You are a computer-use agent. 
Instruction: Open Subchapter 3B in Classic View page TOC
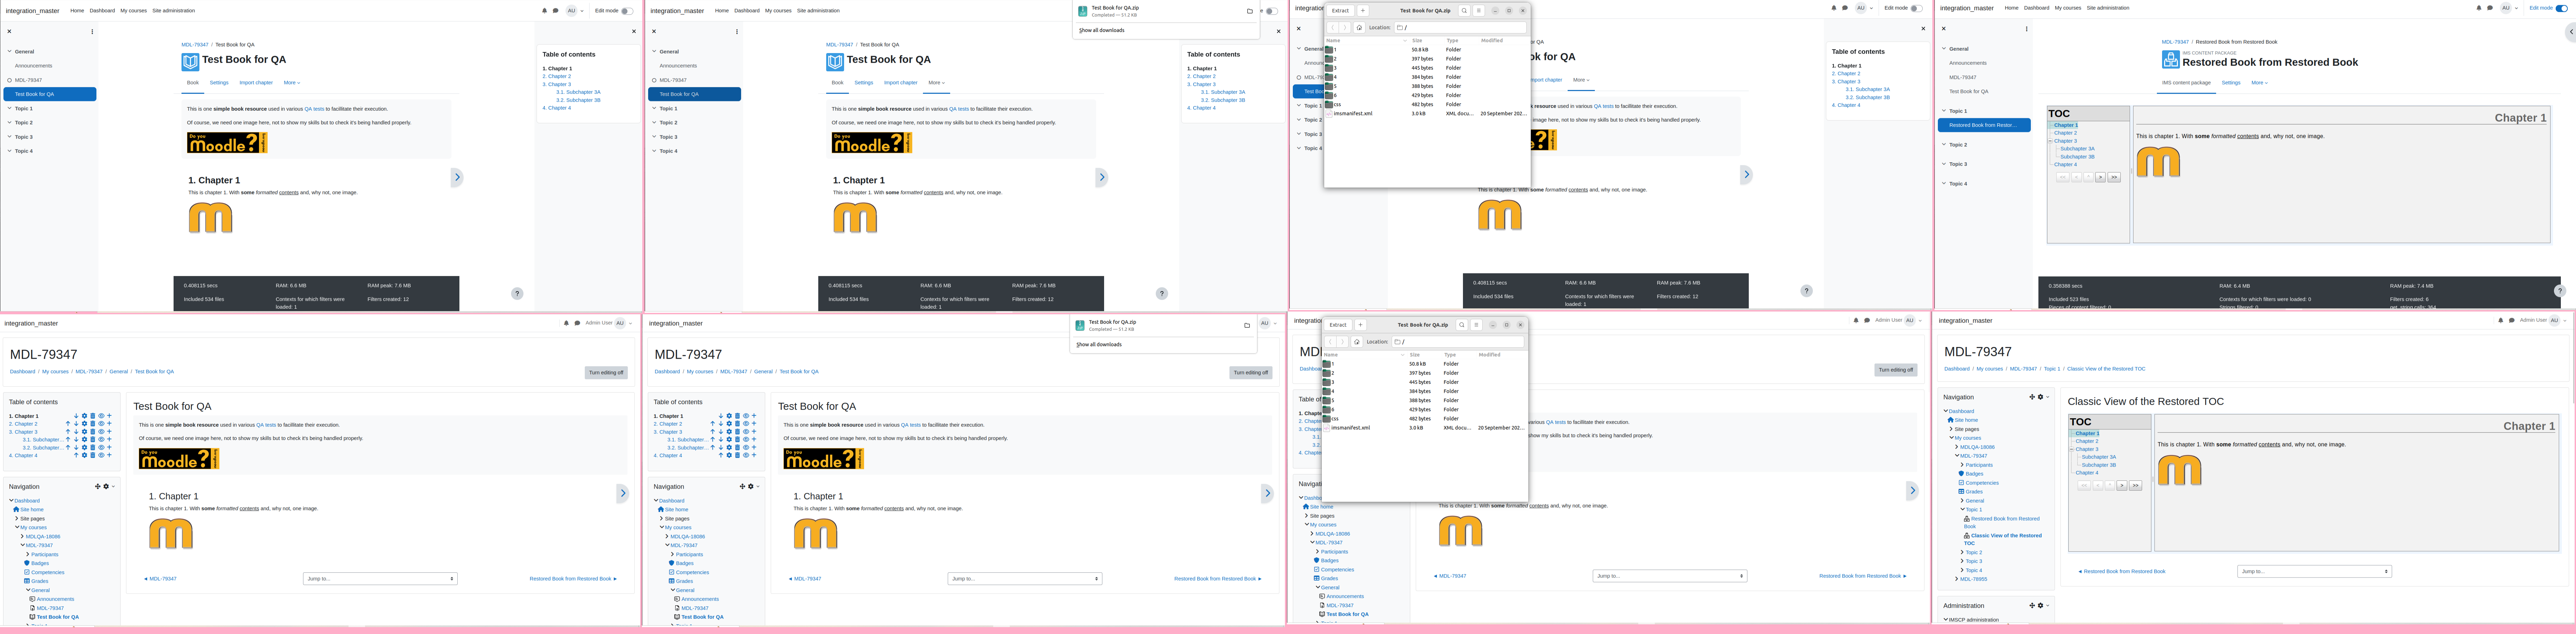click(x=2099, y=465)
